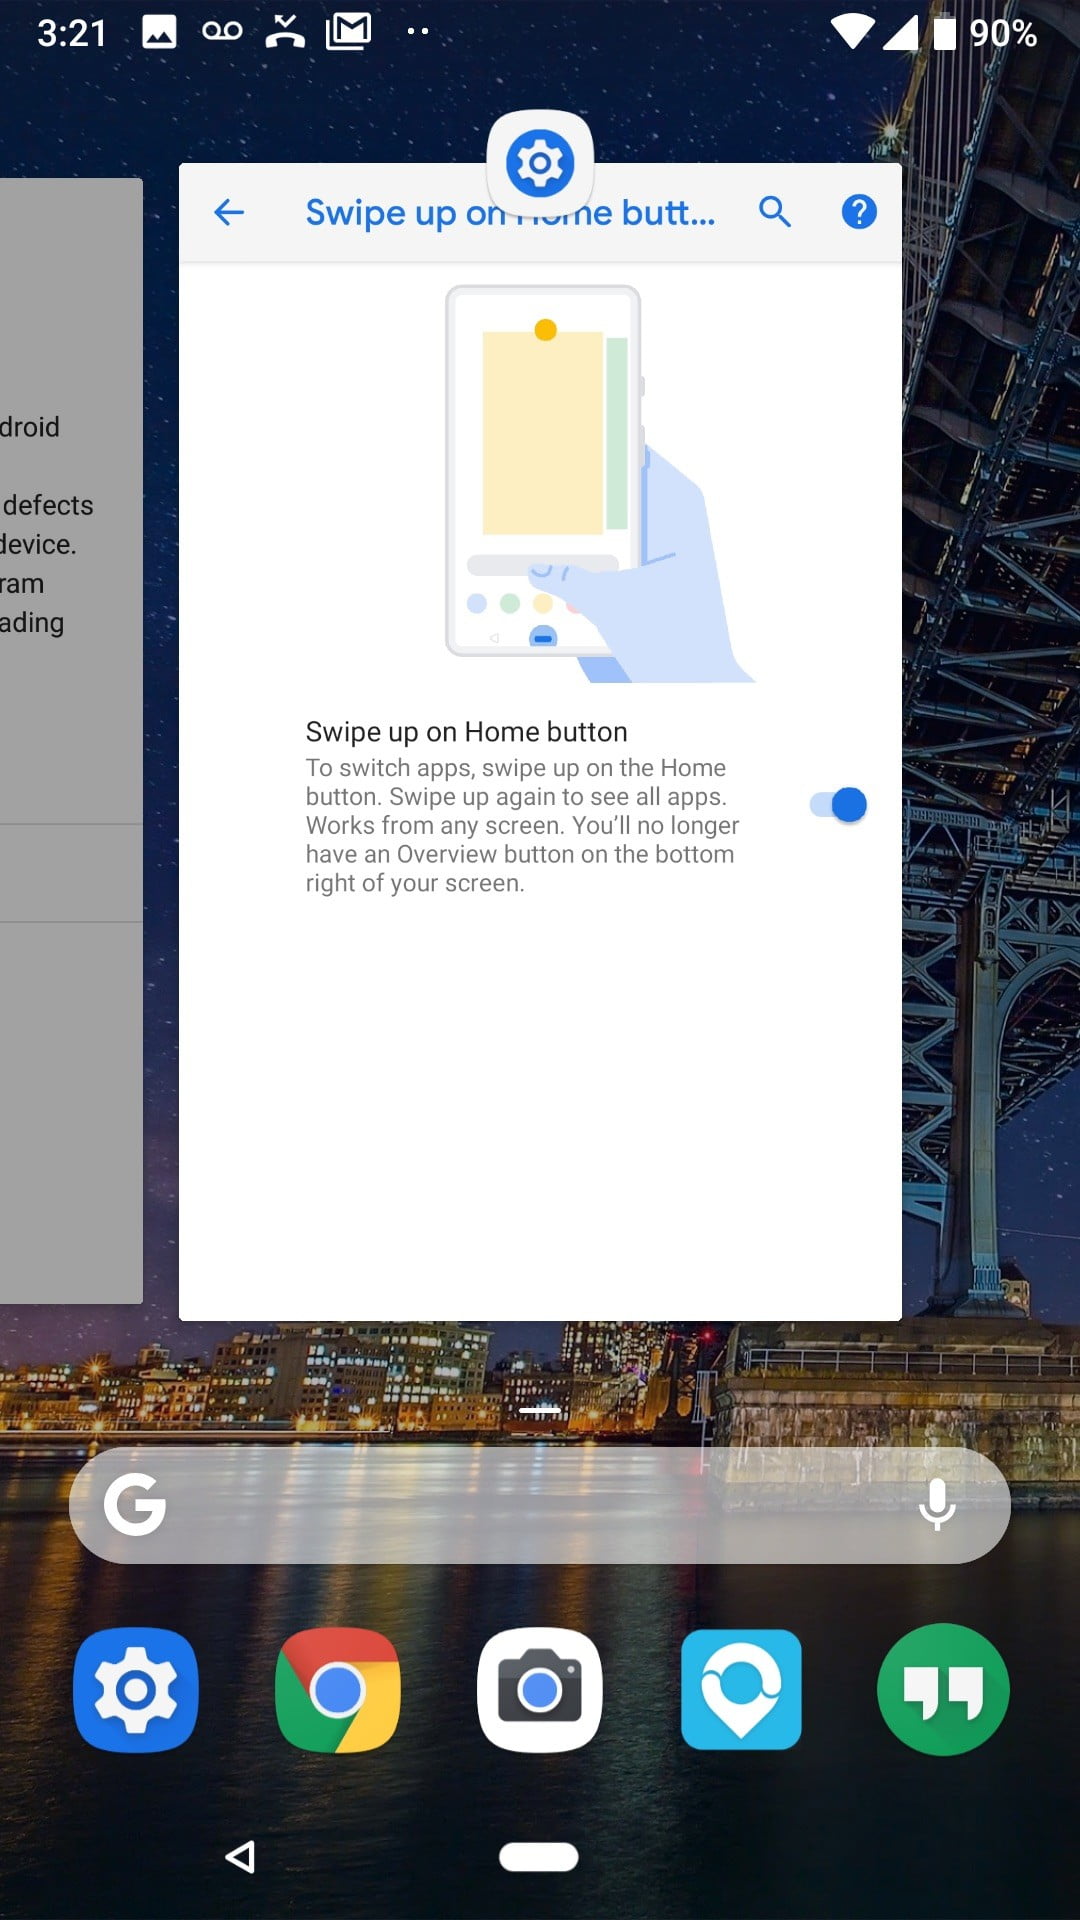Tap the battery icon in status bar
The width and height of the screenshot is (1080, 1920).
945,32
